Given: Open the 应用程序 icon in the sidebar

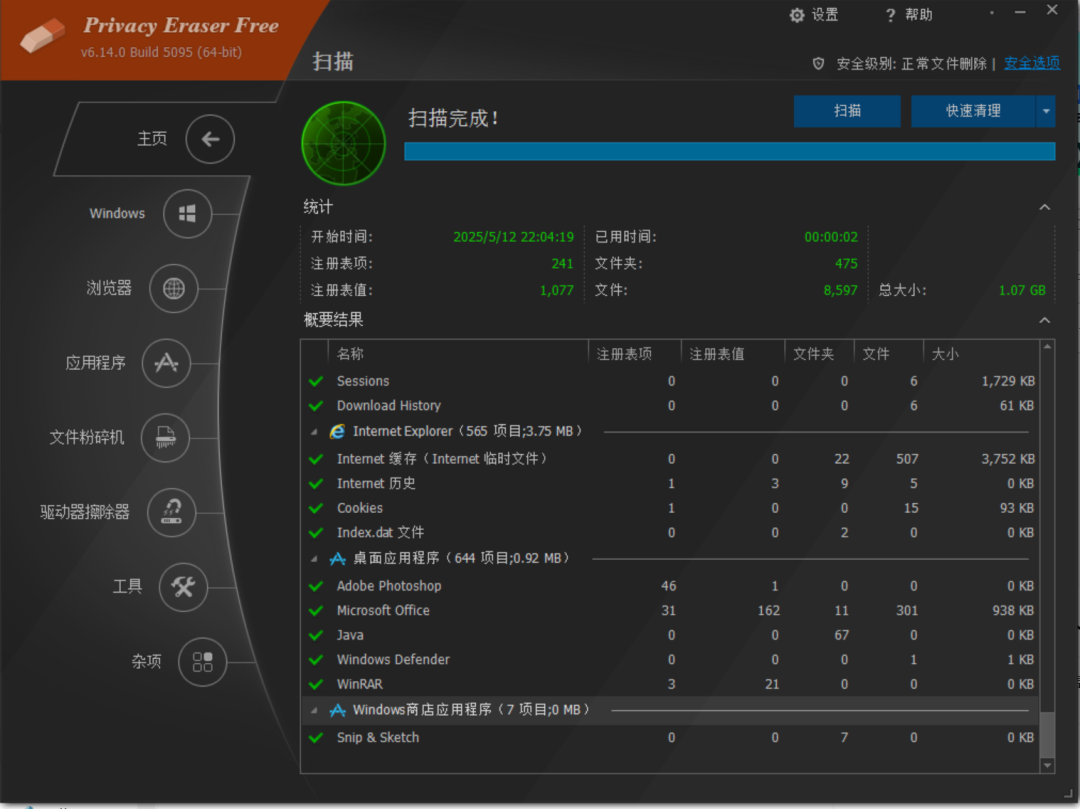Looking at the screenshot, I should [x=166, y=363].
